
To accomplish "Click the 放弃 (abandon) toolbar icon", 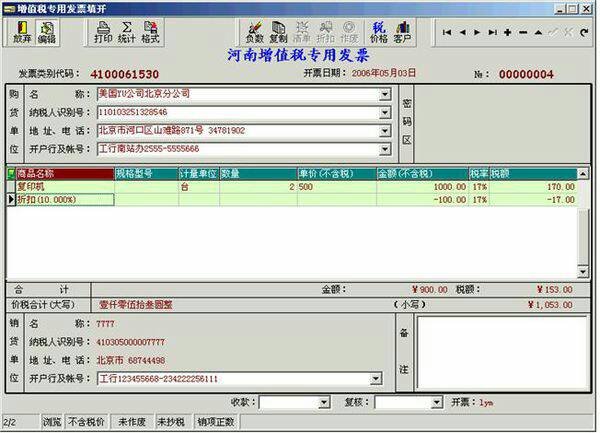I will point(22,33).
